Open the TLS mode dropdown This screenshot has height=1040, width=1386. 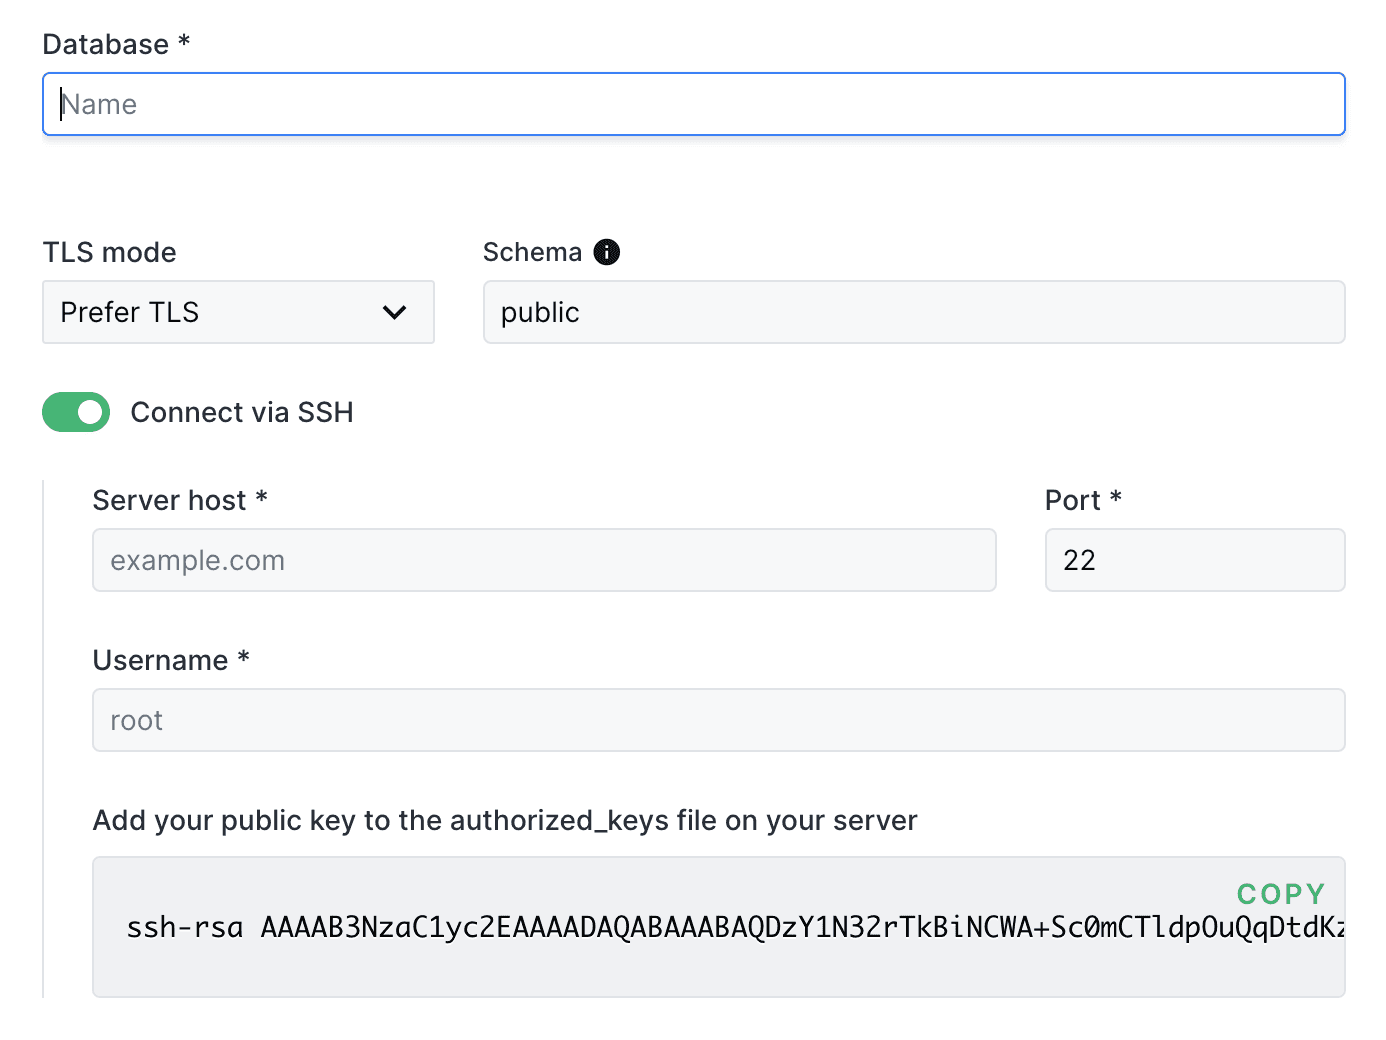pos(238,312)
